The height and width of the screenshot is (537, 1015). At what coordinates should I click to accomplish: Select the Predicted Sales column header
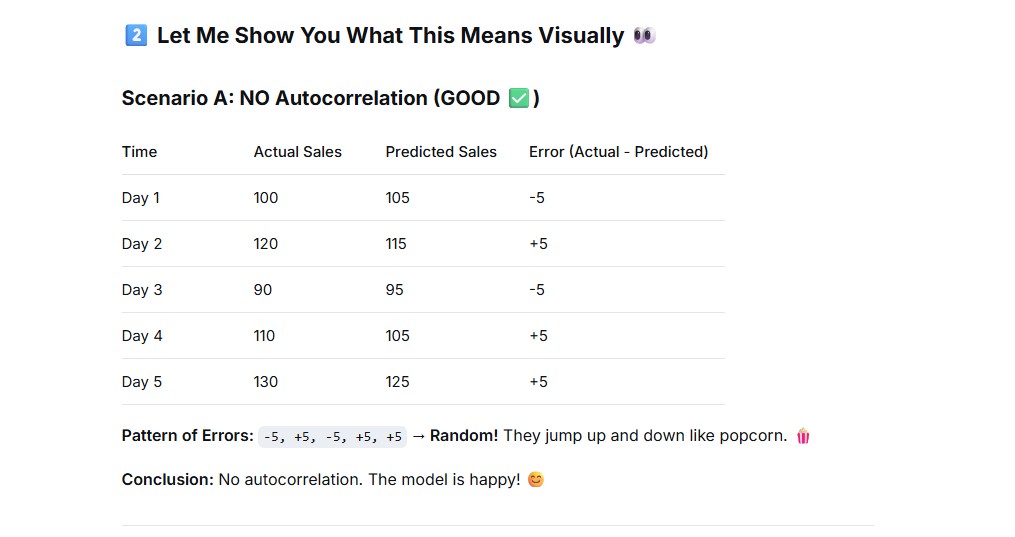[441, 151]
